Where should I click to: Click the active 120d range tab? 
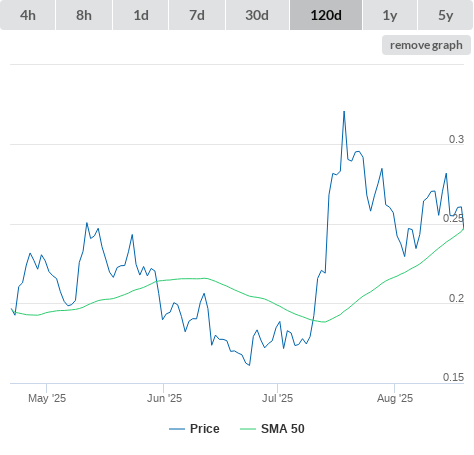[x=326, y=15]
